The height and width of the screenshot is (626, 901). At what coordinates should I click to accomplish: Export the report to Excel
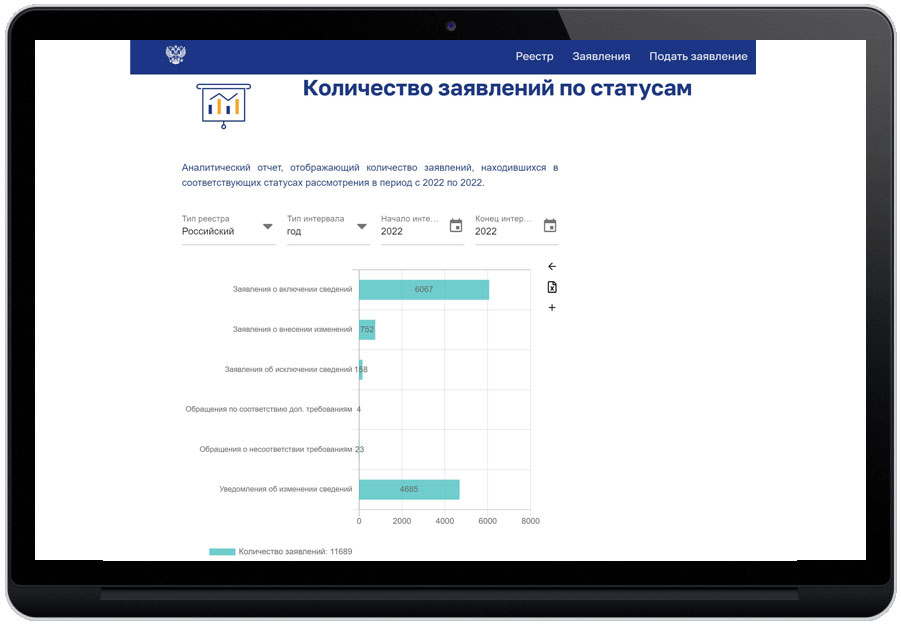[552, 287]
